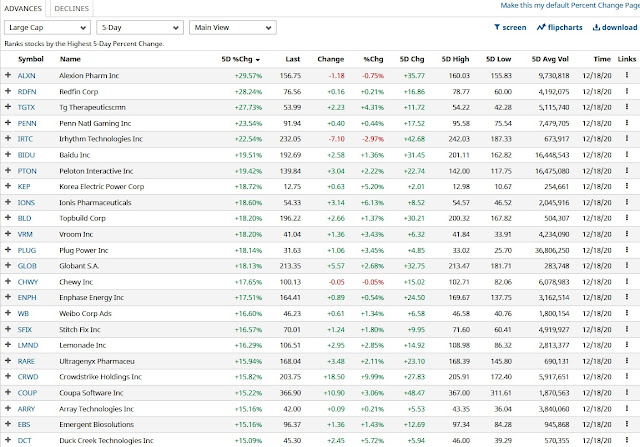Click the download link
640x447 pixels.
615,27
